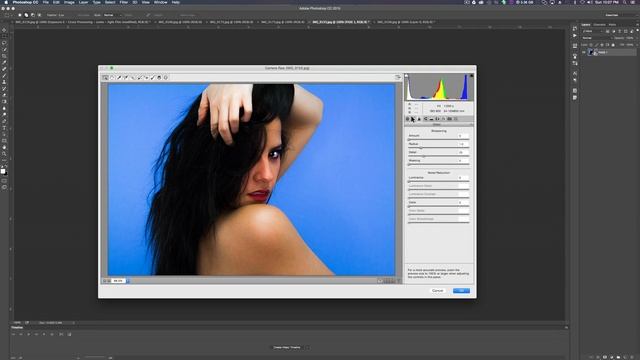Open the Image menu
Screen dimensions: 640x360
tap(69, 2)
